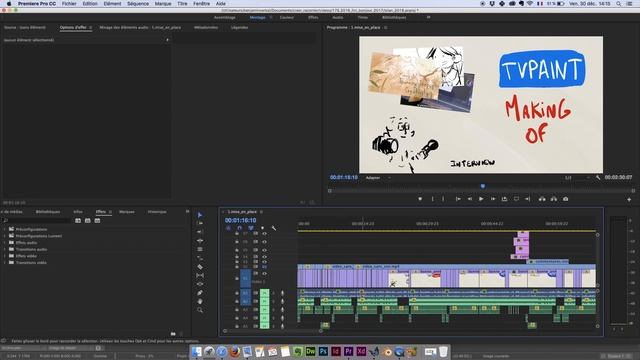Select the Selection arrow tool
The height and width of the screenshot is (360, 640).
[x=200, y=215]
